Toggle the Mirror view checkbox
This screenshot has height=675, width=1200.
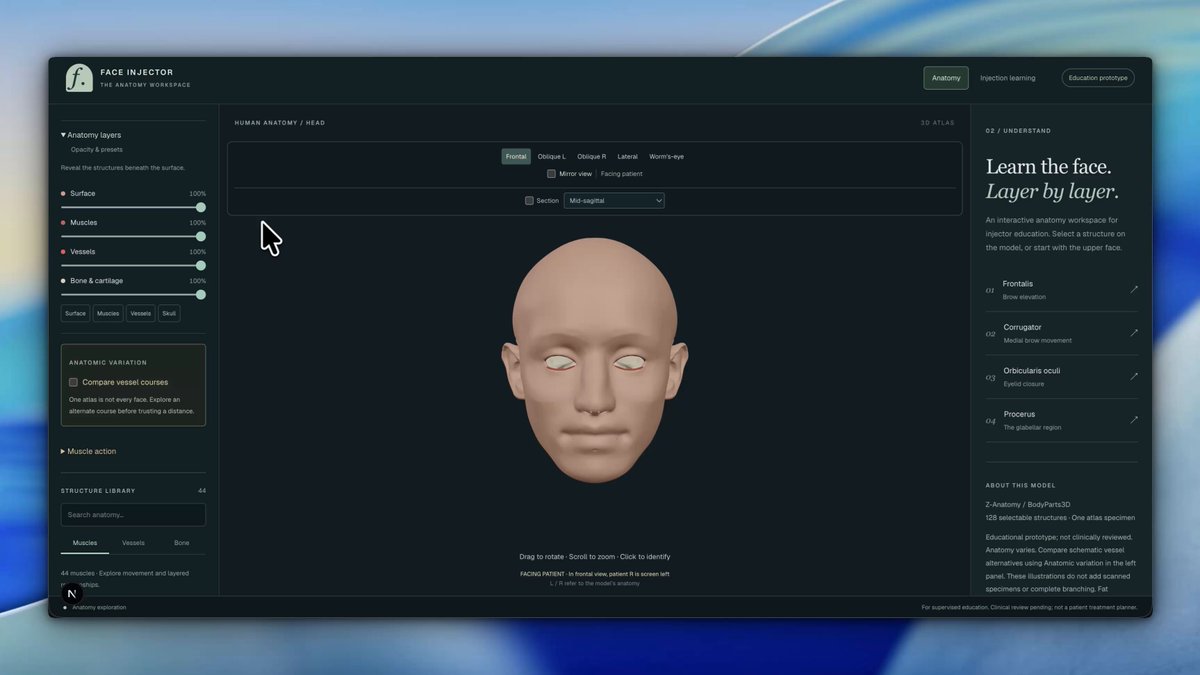[551, 174]
